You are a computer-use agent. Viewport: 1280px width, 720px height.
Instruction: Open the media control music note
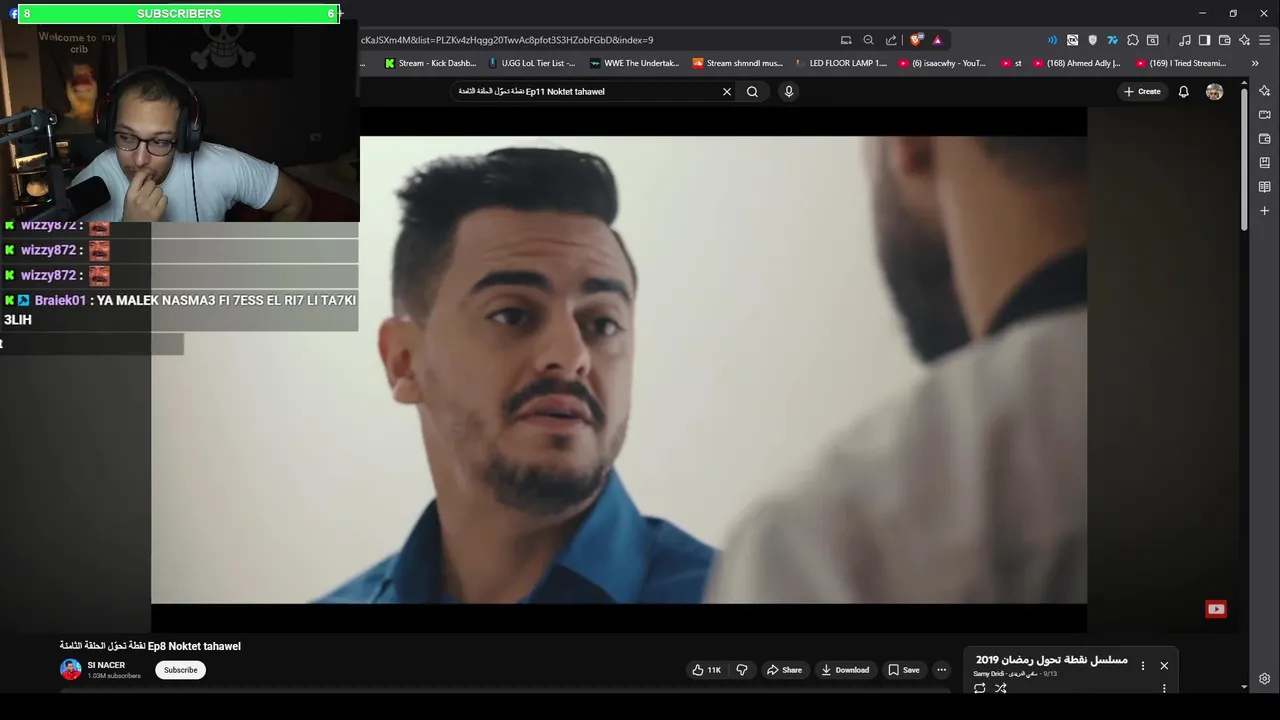1184,40
